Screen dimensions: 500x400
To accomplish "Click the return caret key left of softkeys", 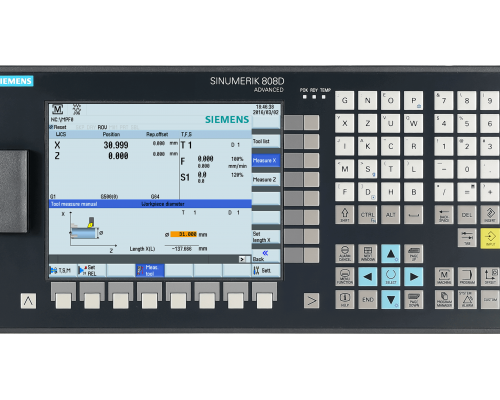I will click(x=28, y=301).
